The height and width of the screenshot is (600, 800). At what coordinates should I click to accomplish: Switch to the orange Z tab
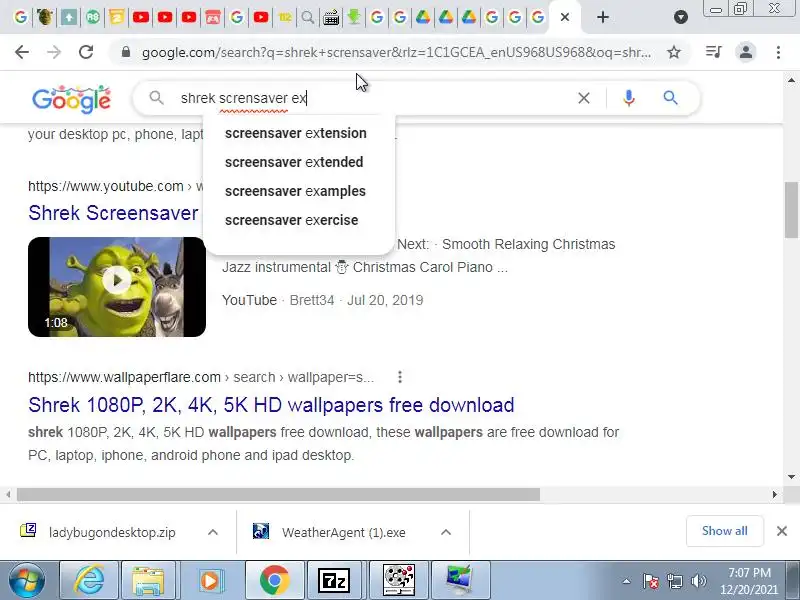click(x=116, y=17)
